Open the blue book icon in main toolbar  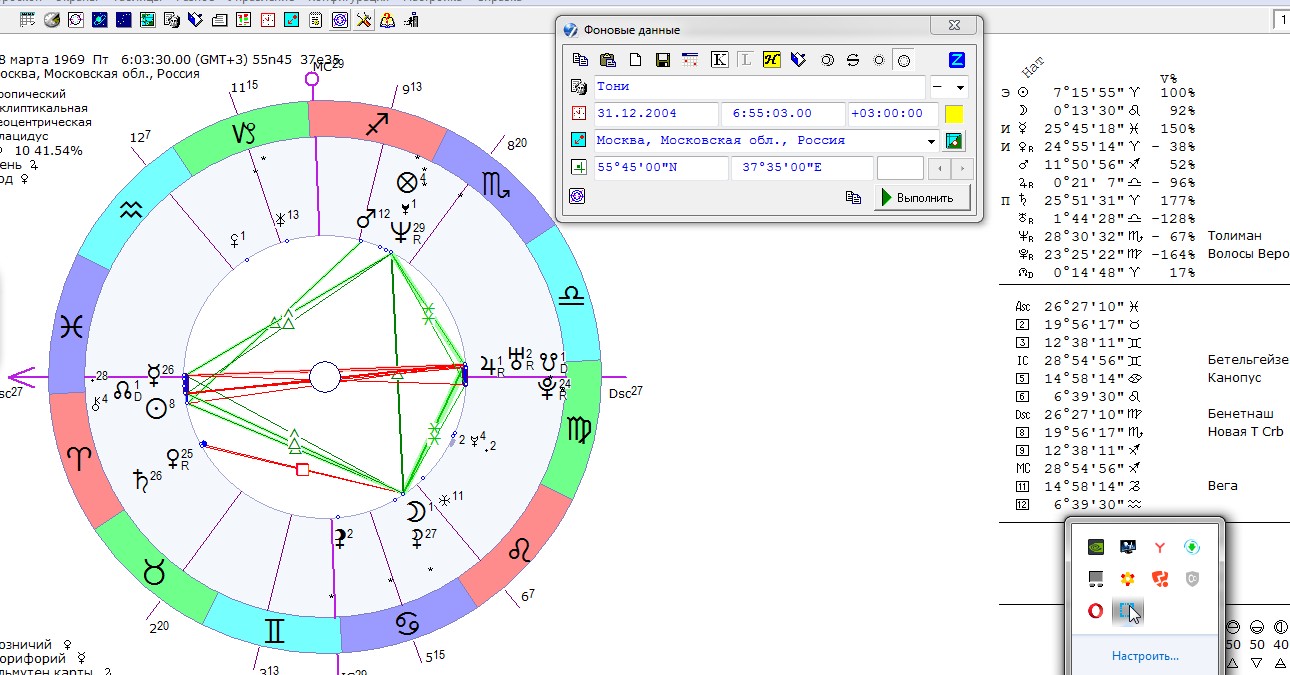click(x=195, y=19)
